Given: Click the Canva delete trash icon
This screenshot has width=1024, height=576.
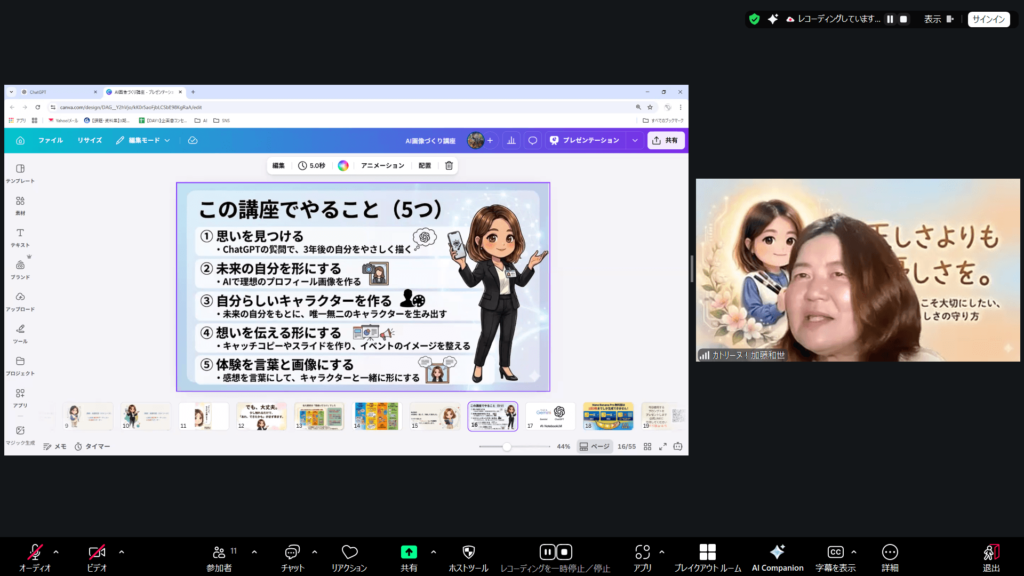Looking at the screenshot, I should [449, 165].
